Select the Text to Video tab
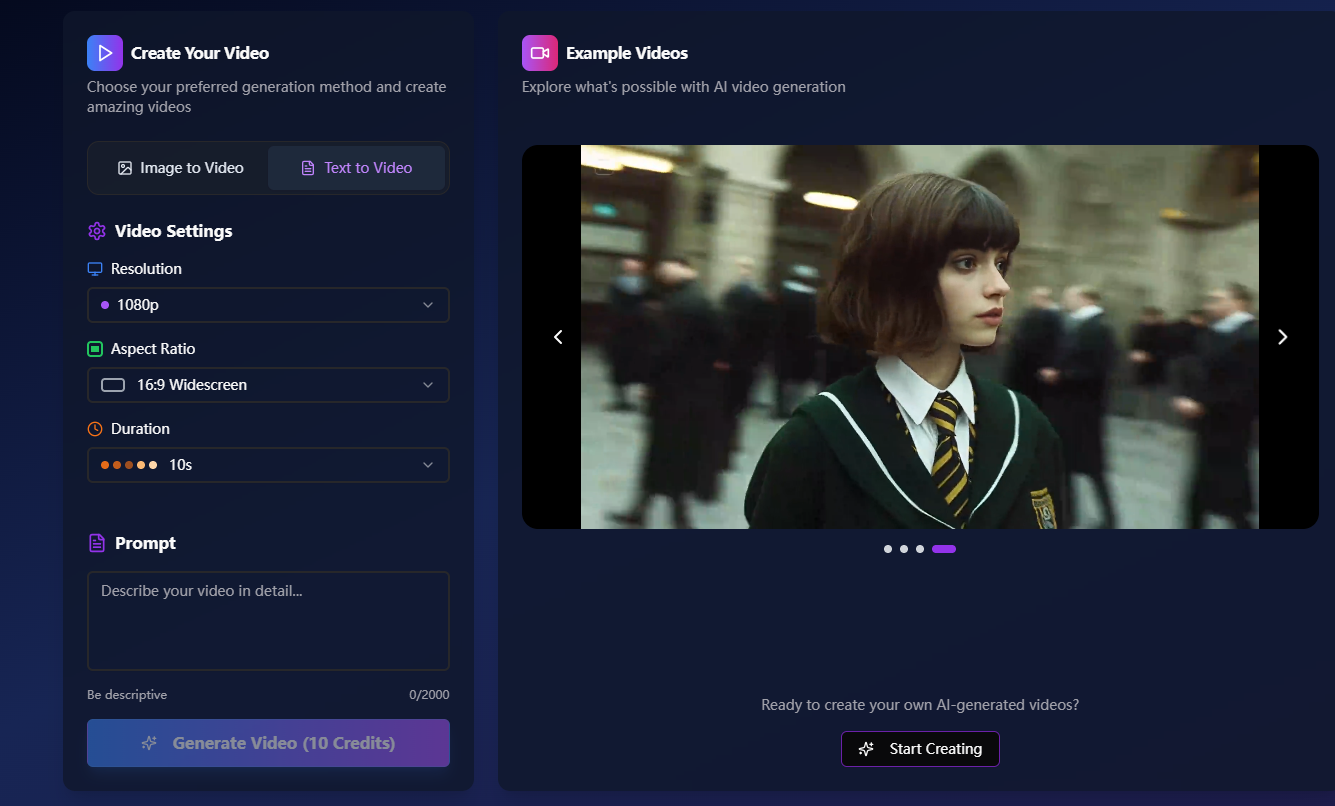The height and width of the screenshot is (806, 1335). click(357, 167)
